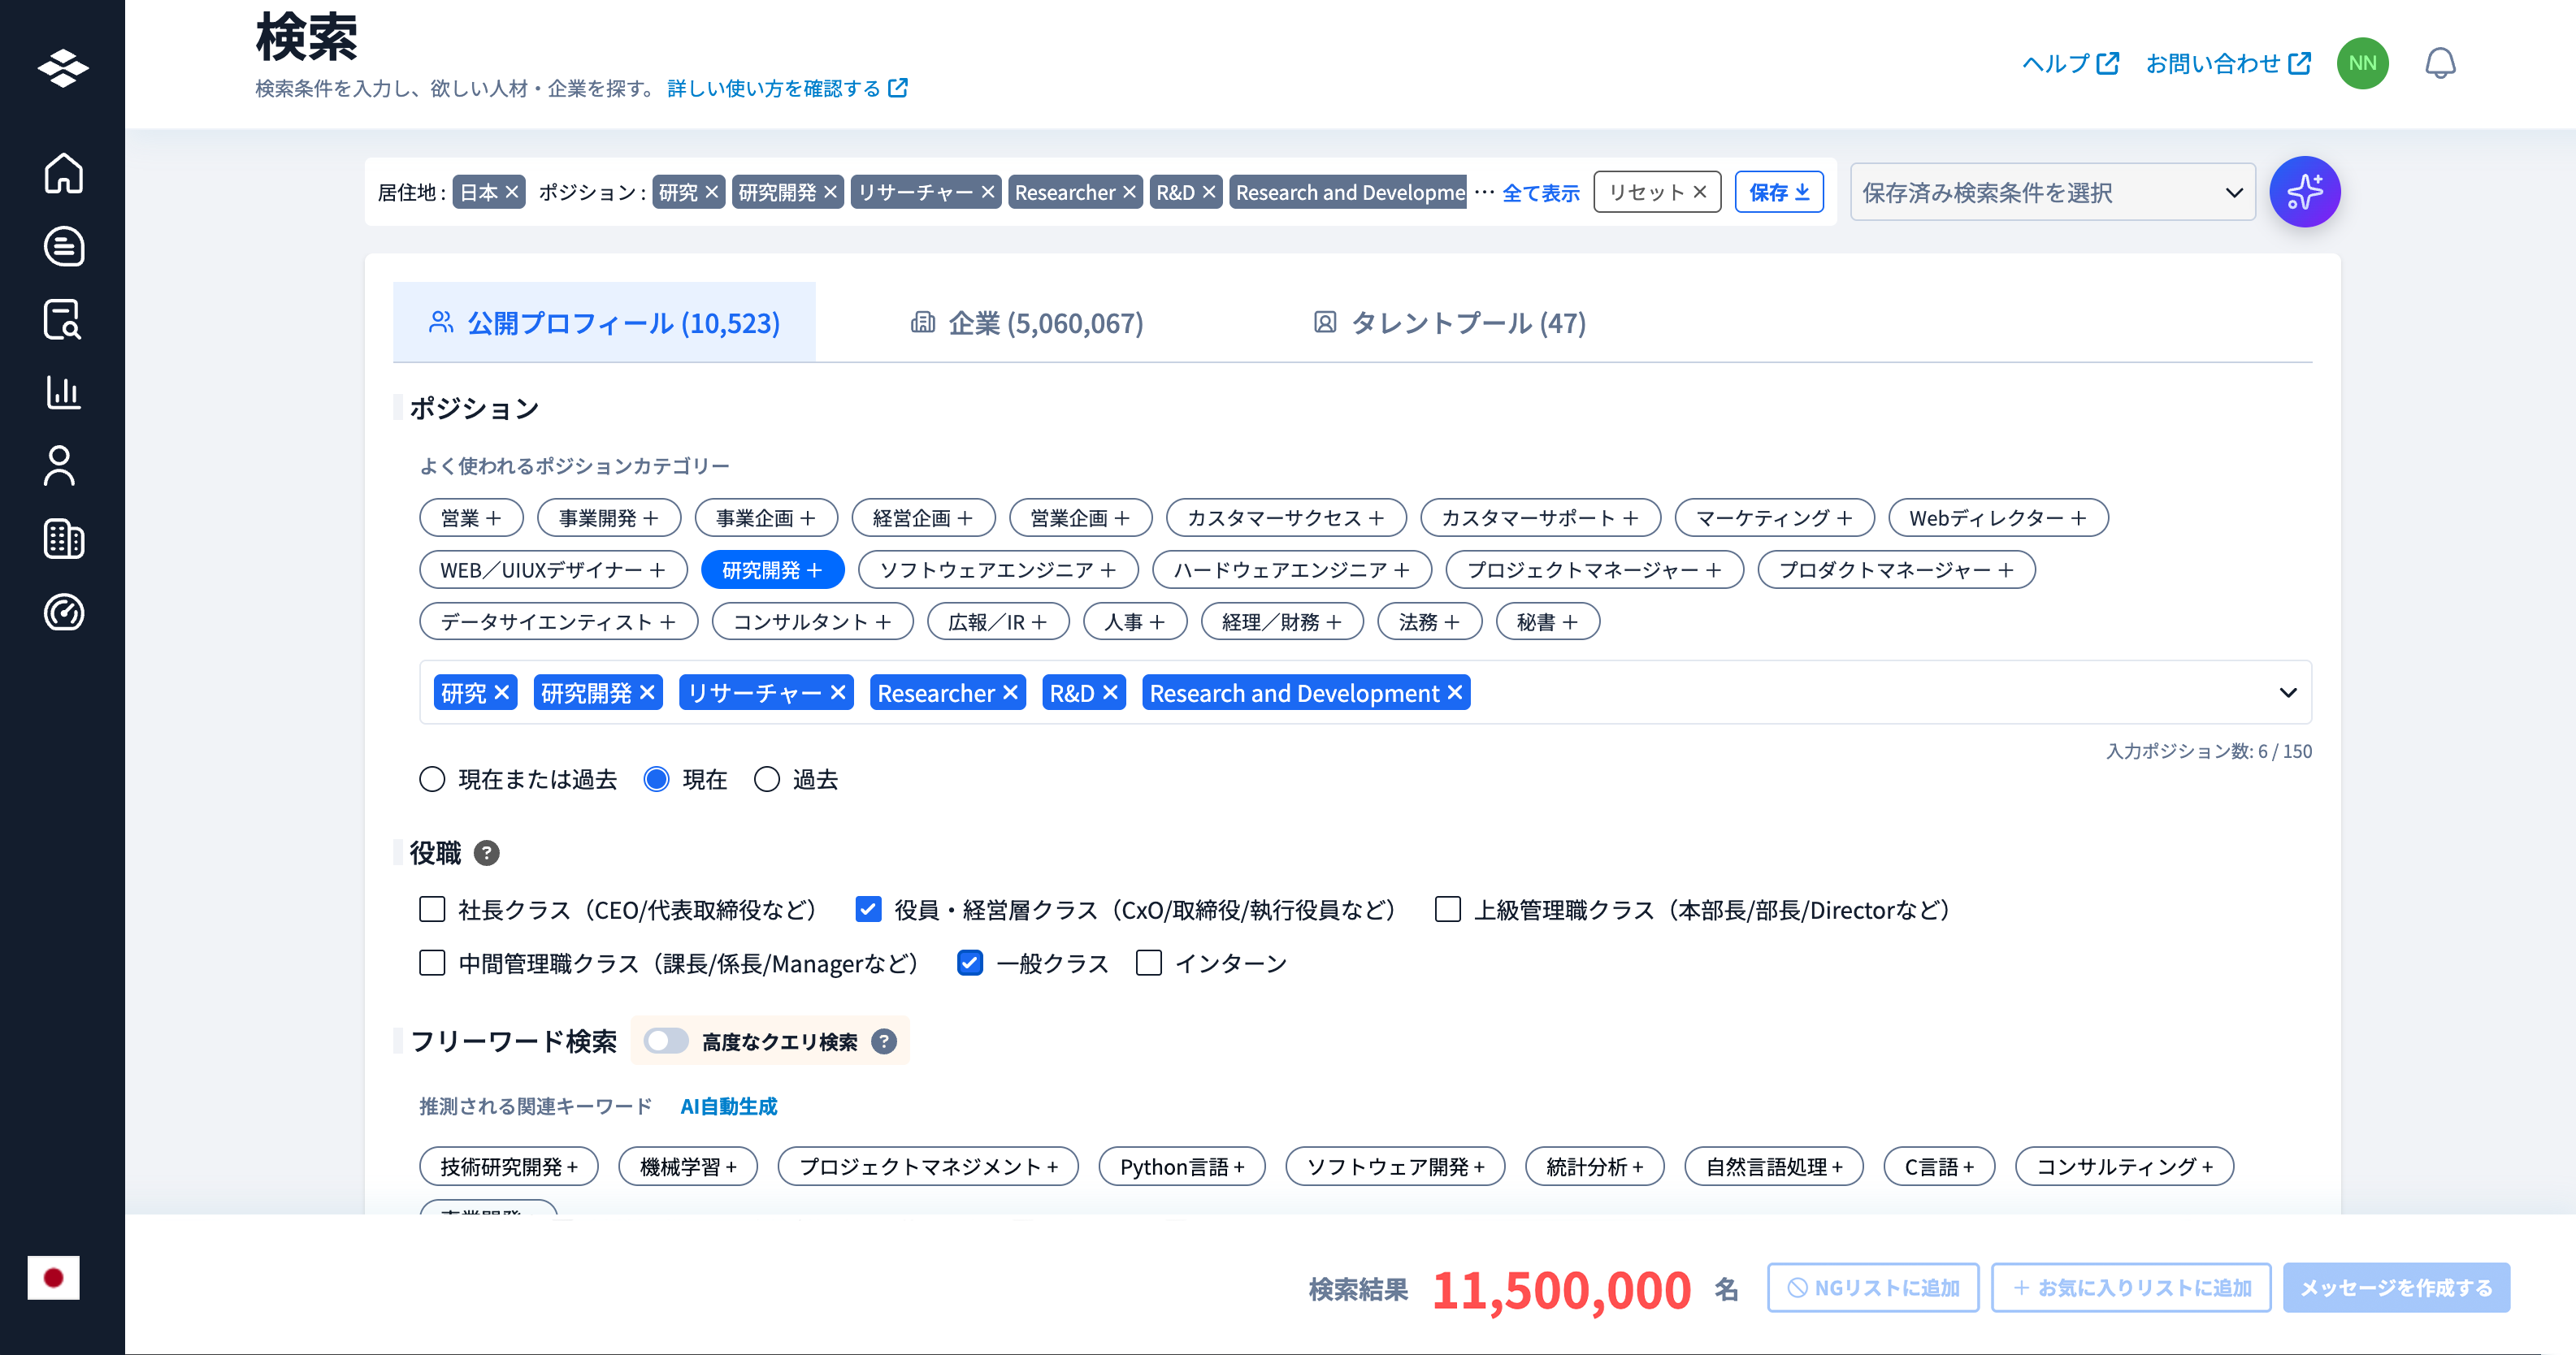This screenshot has width=2576, height=1355.
Task: Open notifications bell icon
Action: tap(2440, 63)
